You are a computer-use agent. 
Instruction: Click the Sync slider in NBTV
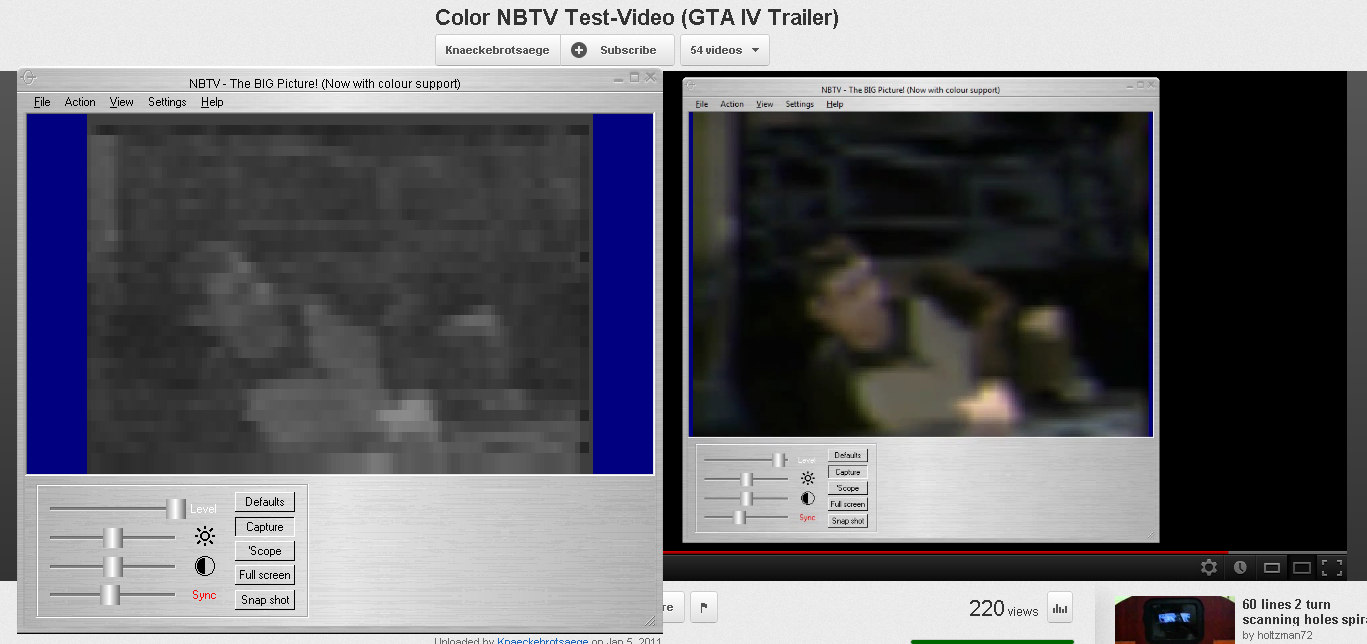[112, 595]
